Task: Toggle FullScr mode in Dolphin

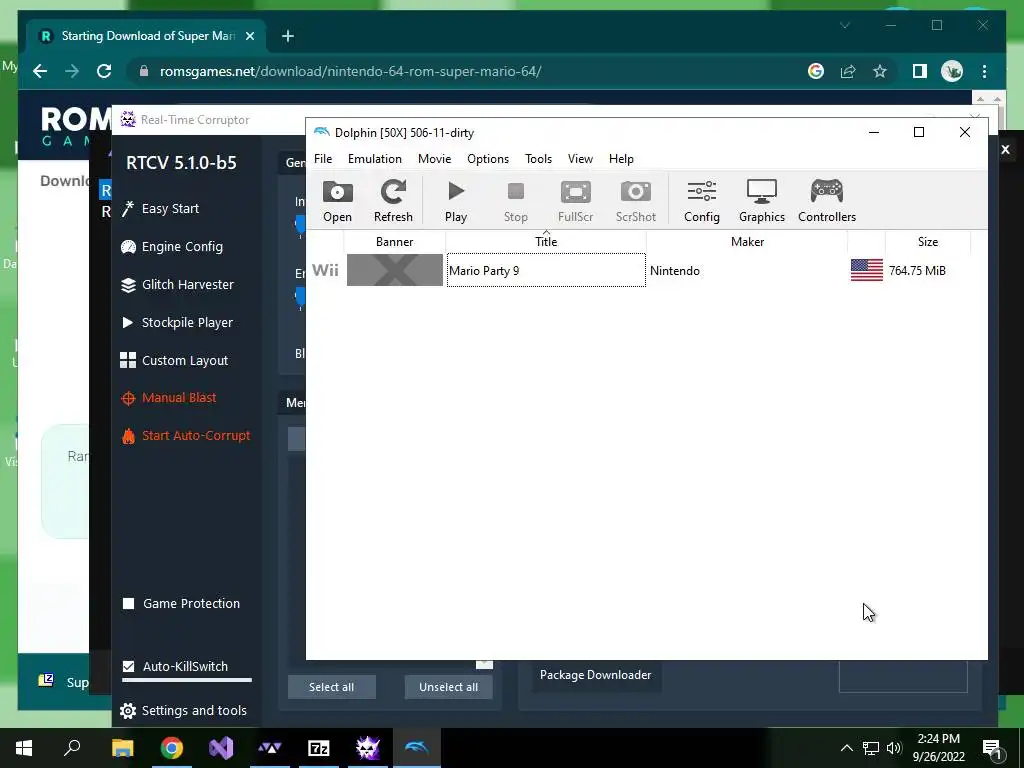Action: coord(575,201)
